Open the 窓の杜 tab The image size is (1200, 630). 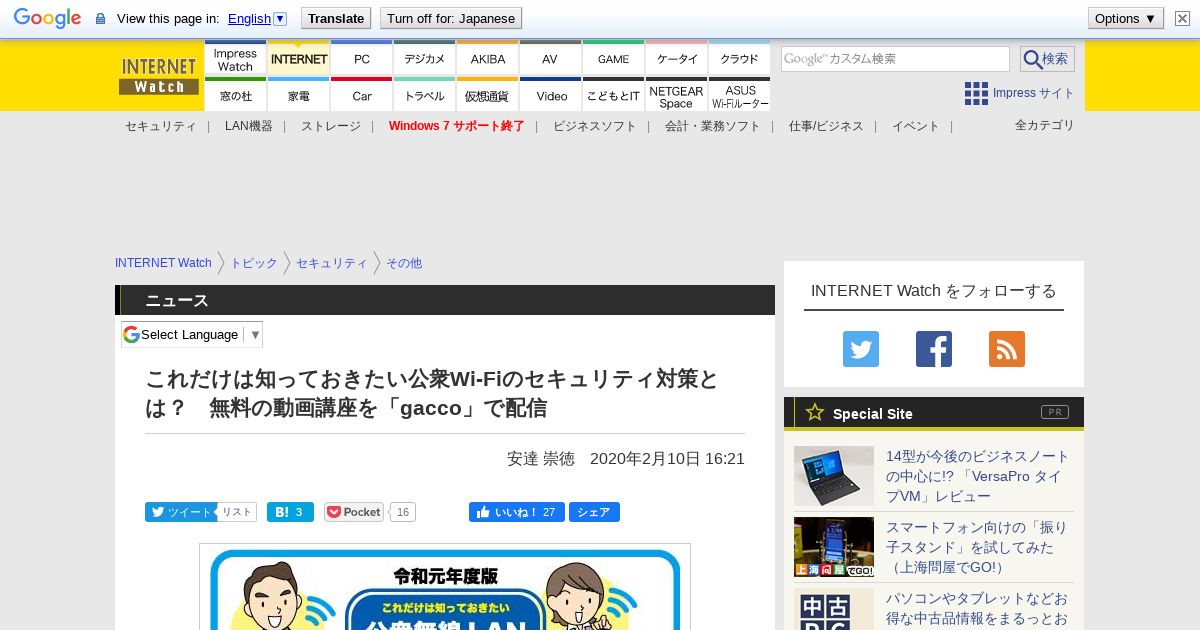[235, 95]
